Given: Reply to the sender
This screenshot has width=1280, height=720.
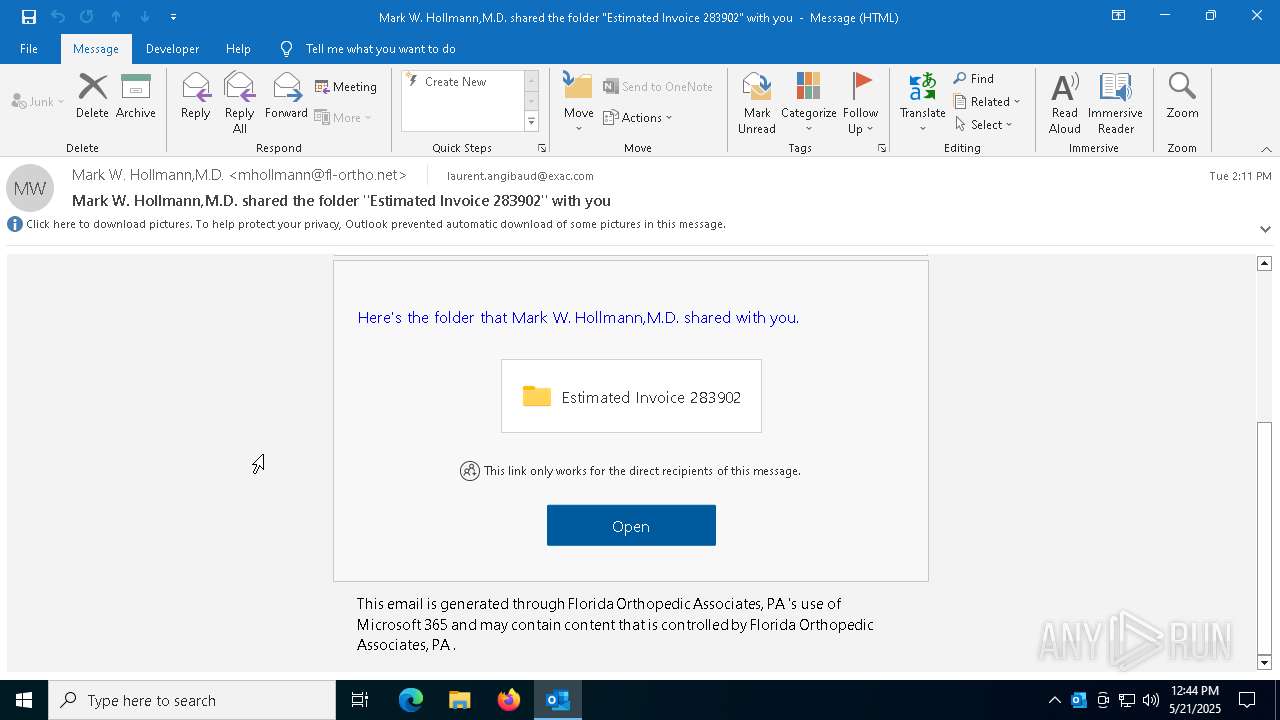Looking at the screenshot, I should [195, 97].
